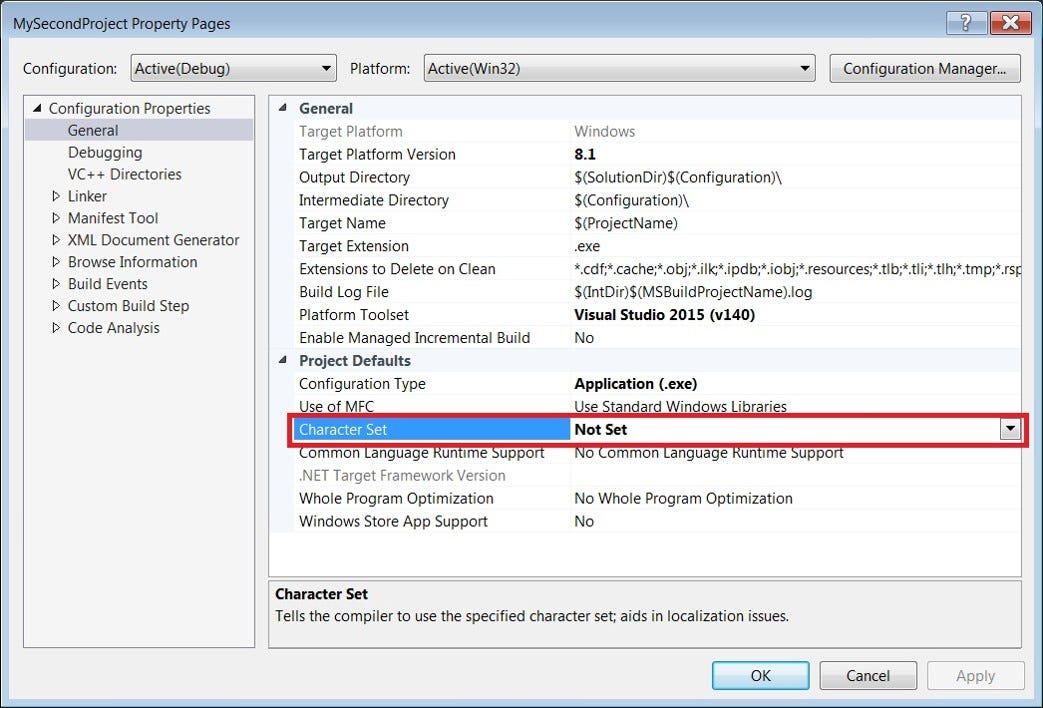This screenshot has height=708, width=1043.
Task: Expand the Code Analysis node
Action: click(58, 328)
